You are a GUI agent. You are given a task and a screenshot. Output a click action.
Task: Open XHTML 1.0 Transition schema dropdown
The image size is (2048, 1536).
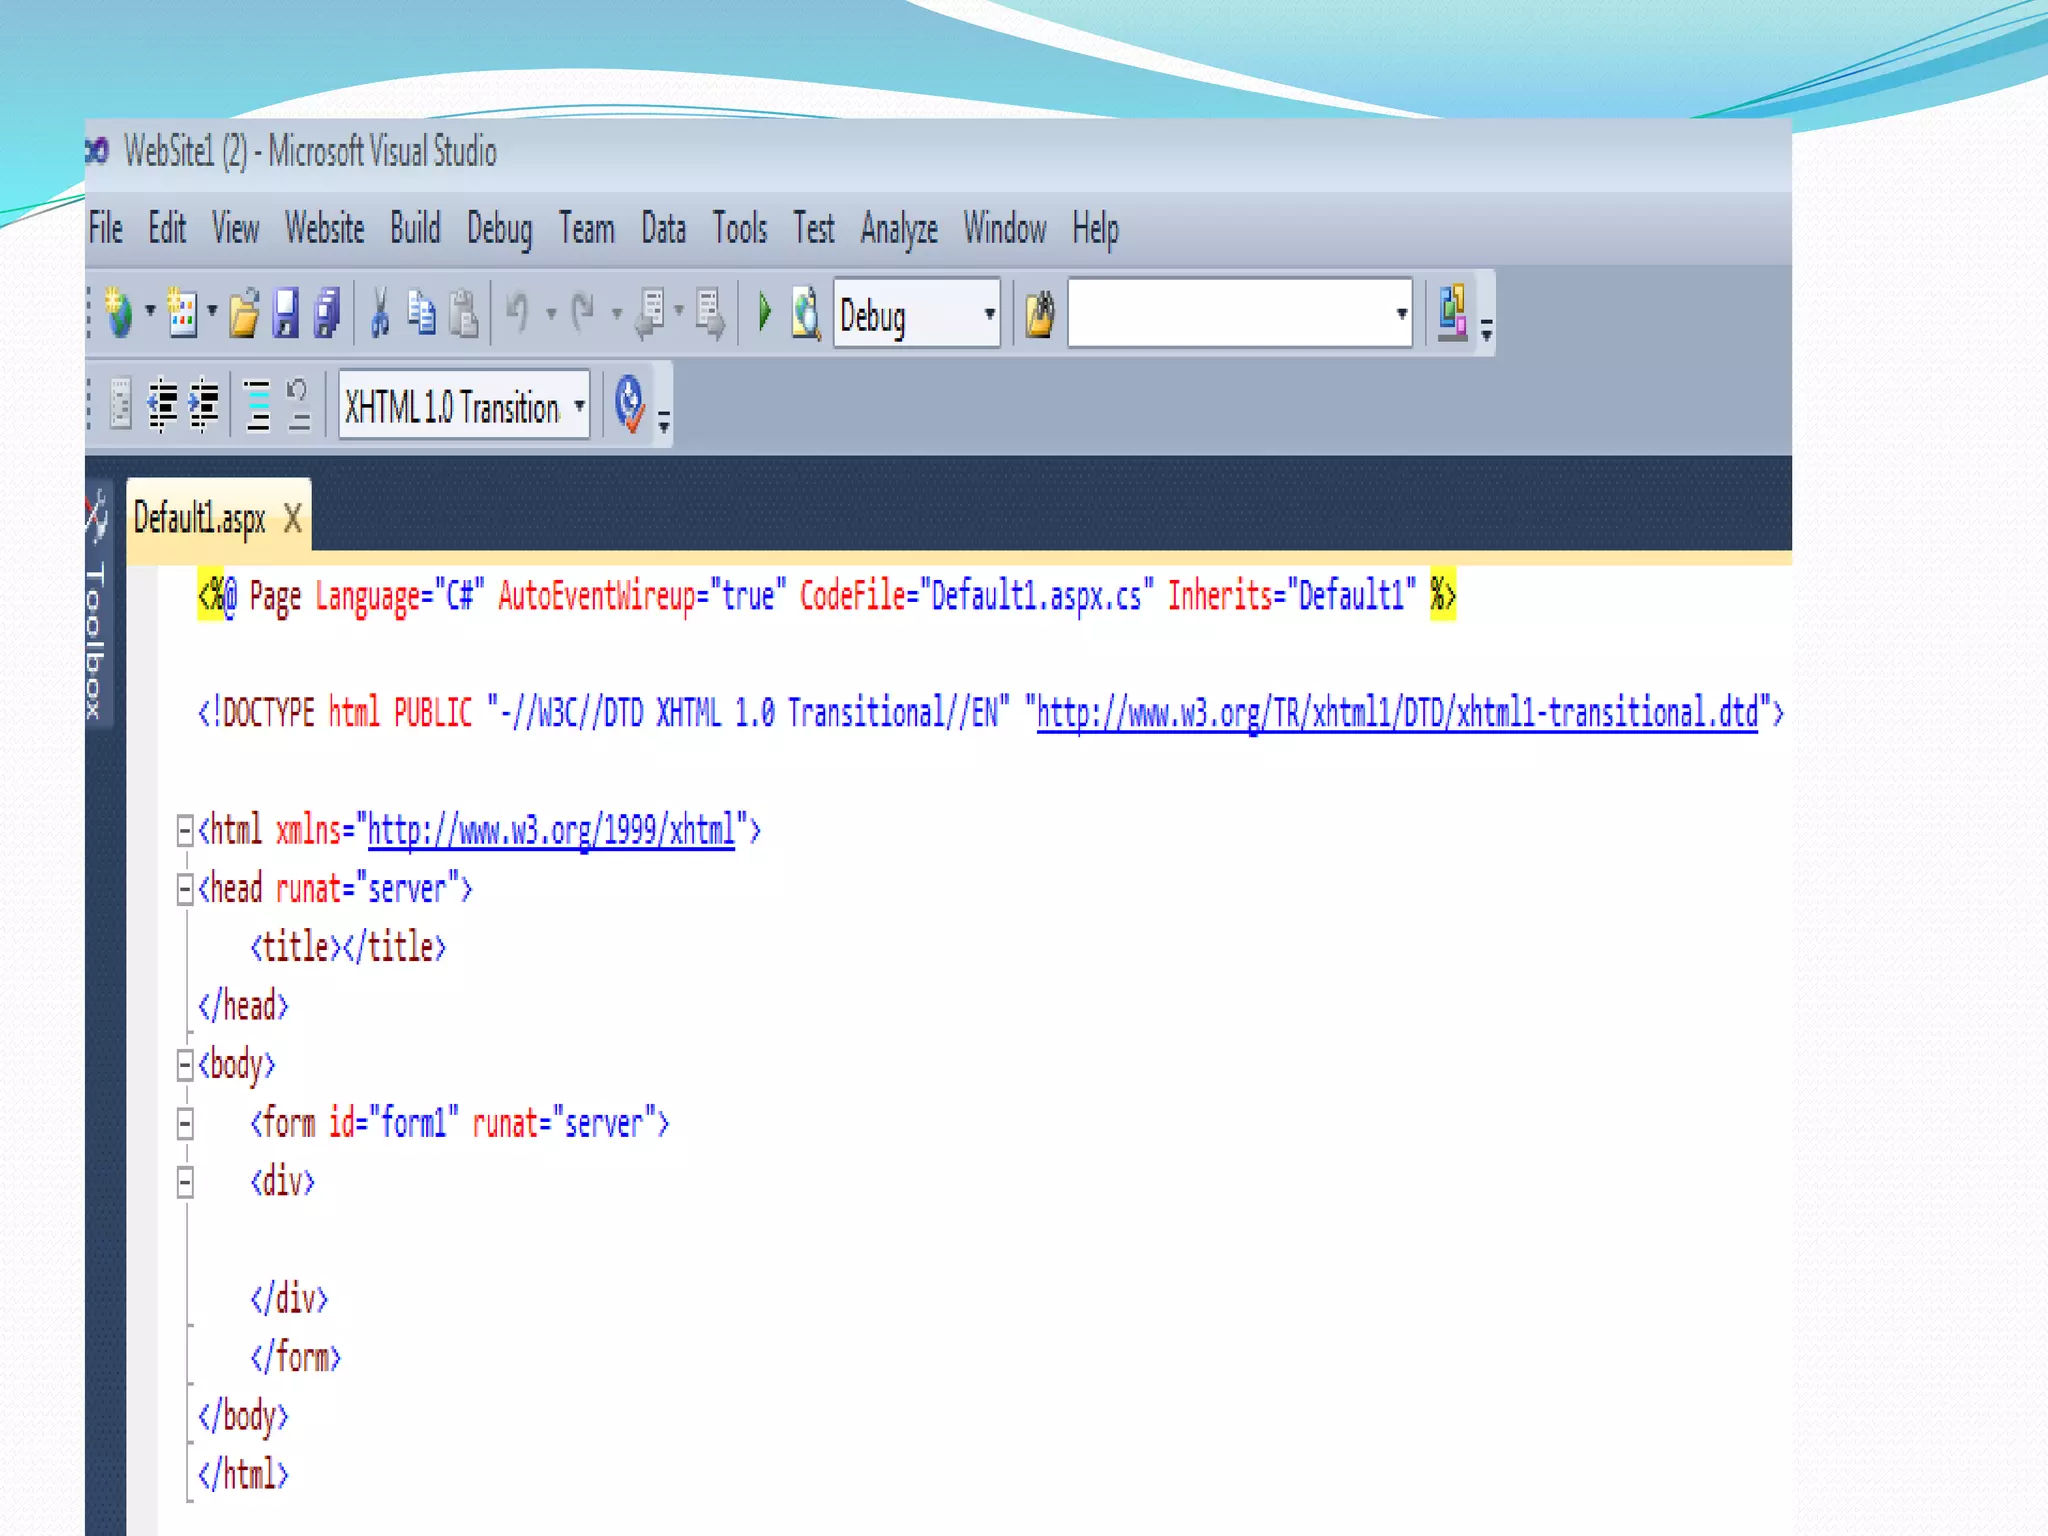coord(579,406)
